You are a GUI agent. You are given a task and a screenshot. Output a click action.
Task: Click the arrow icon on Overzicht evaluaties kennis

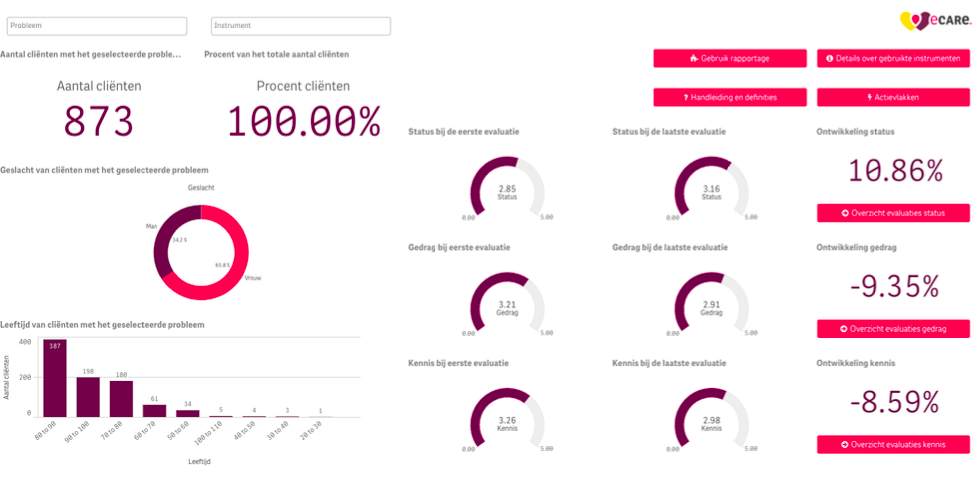(845, 444)
